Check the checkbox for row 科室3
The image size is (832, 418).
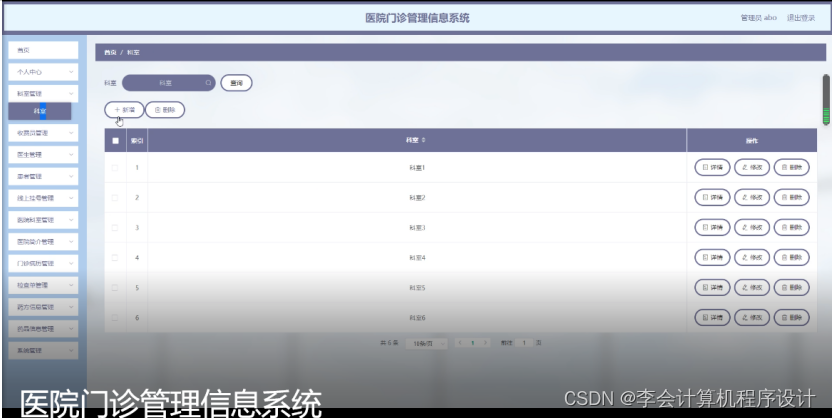click(115, 228)
